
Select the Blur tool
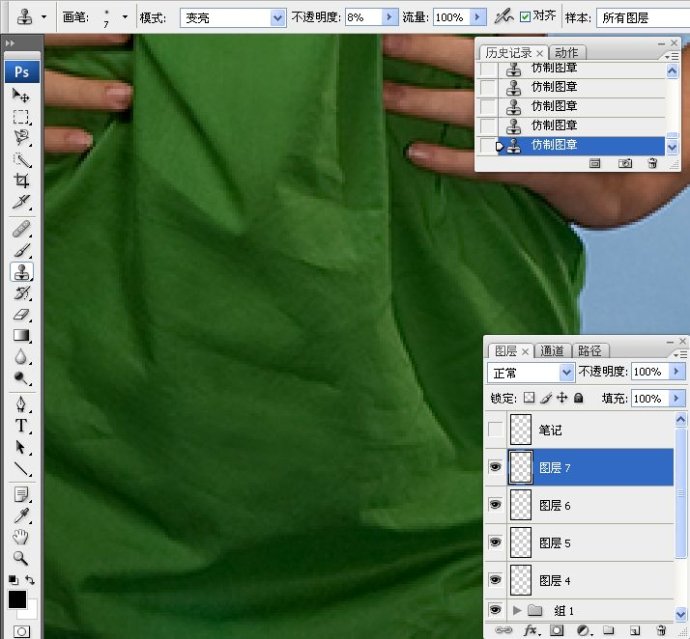point(21,357)
